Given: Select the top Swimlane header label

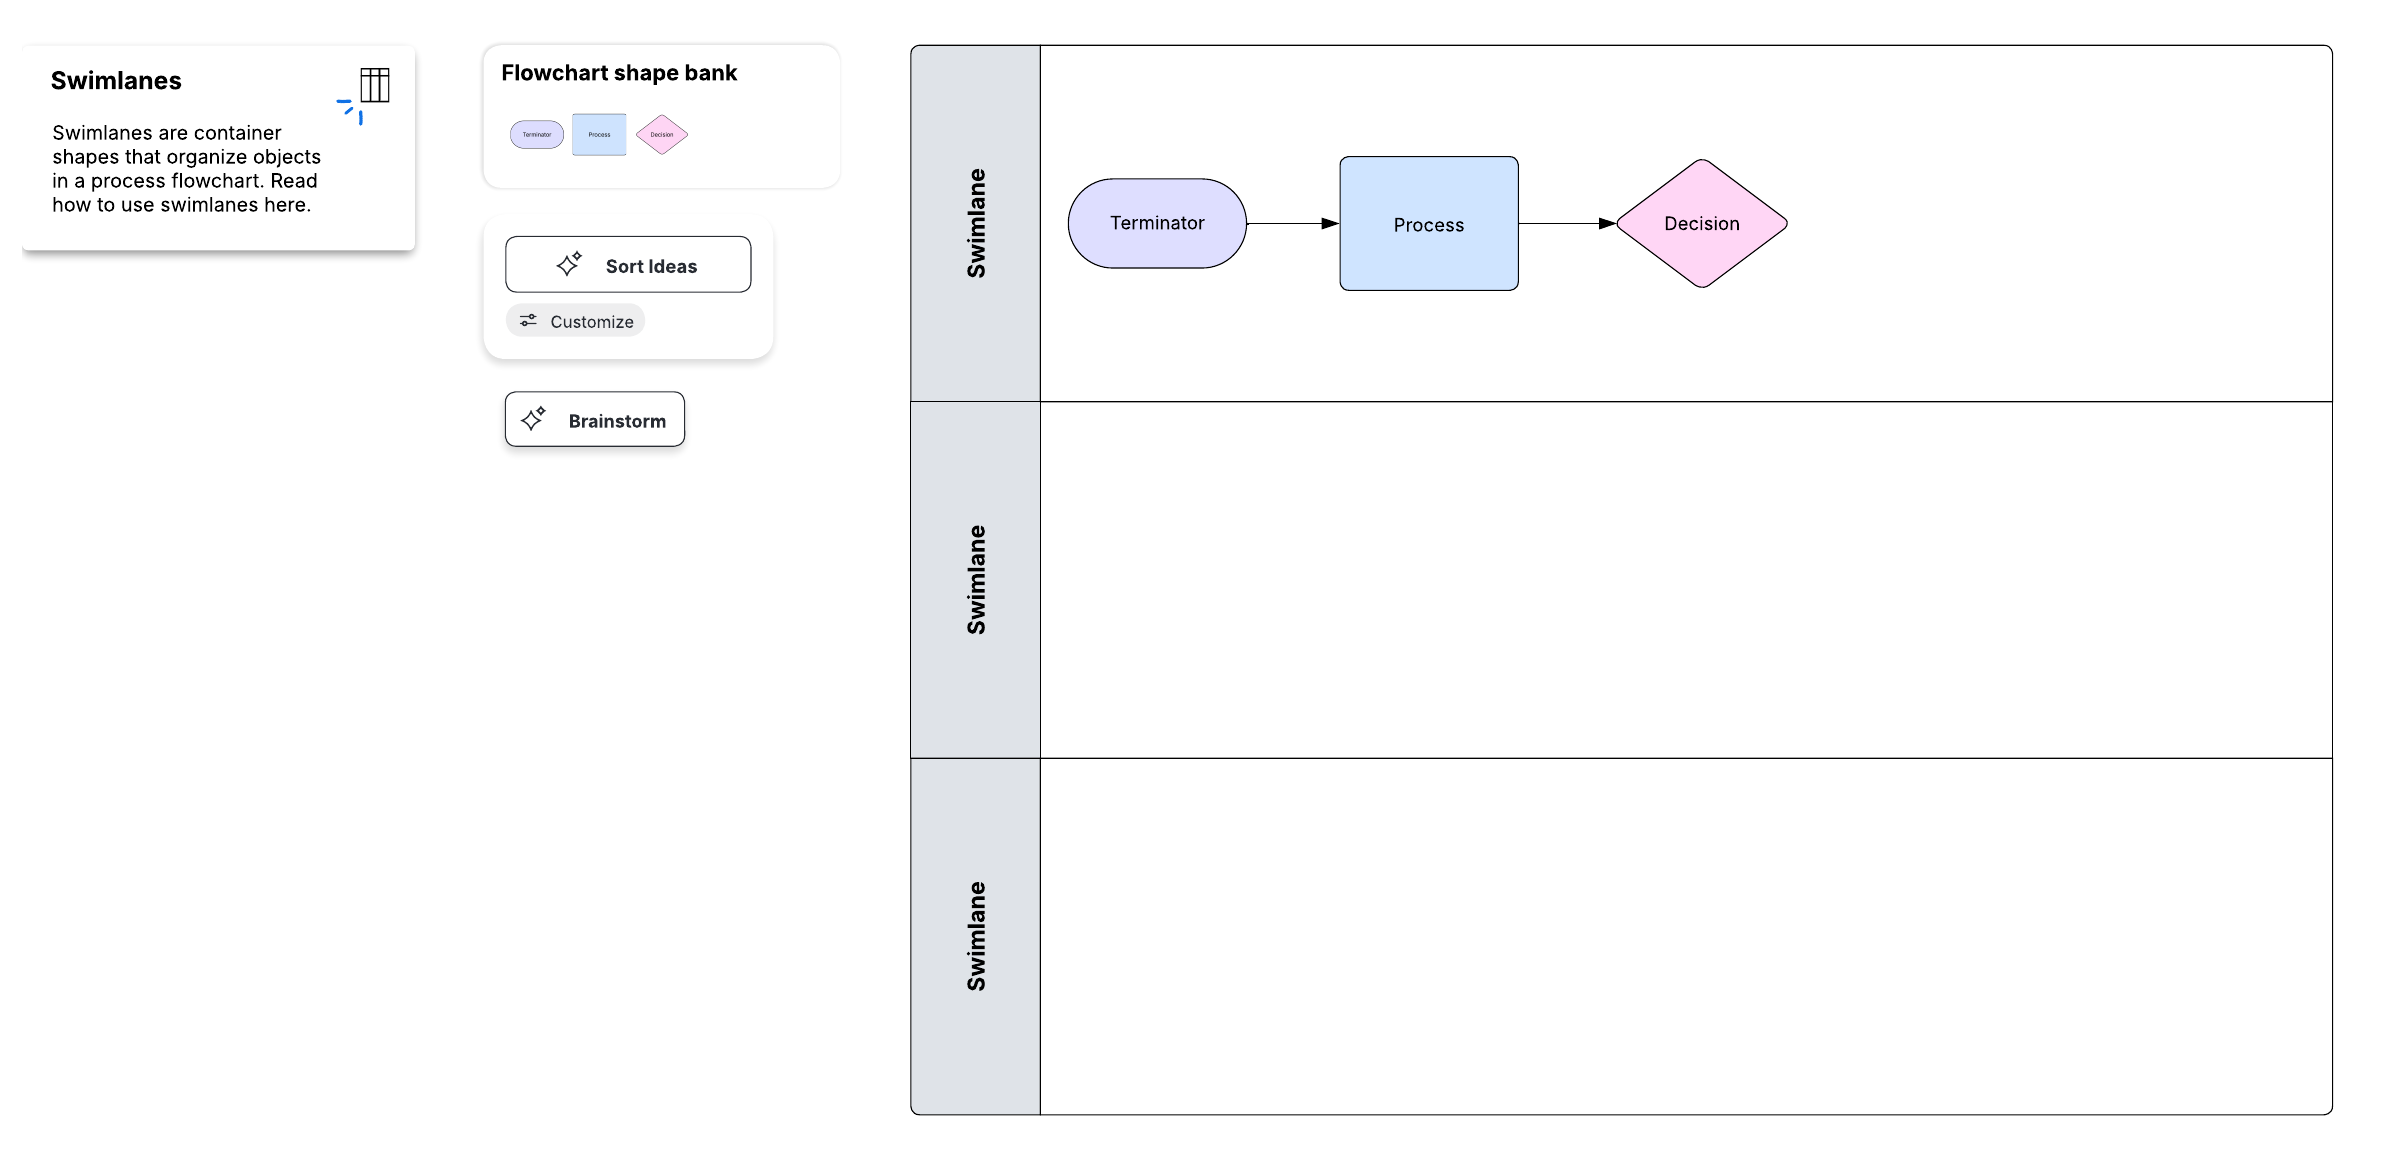Looking at the screenshot, I should click(976, 223).
